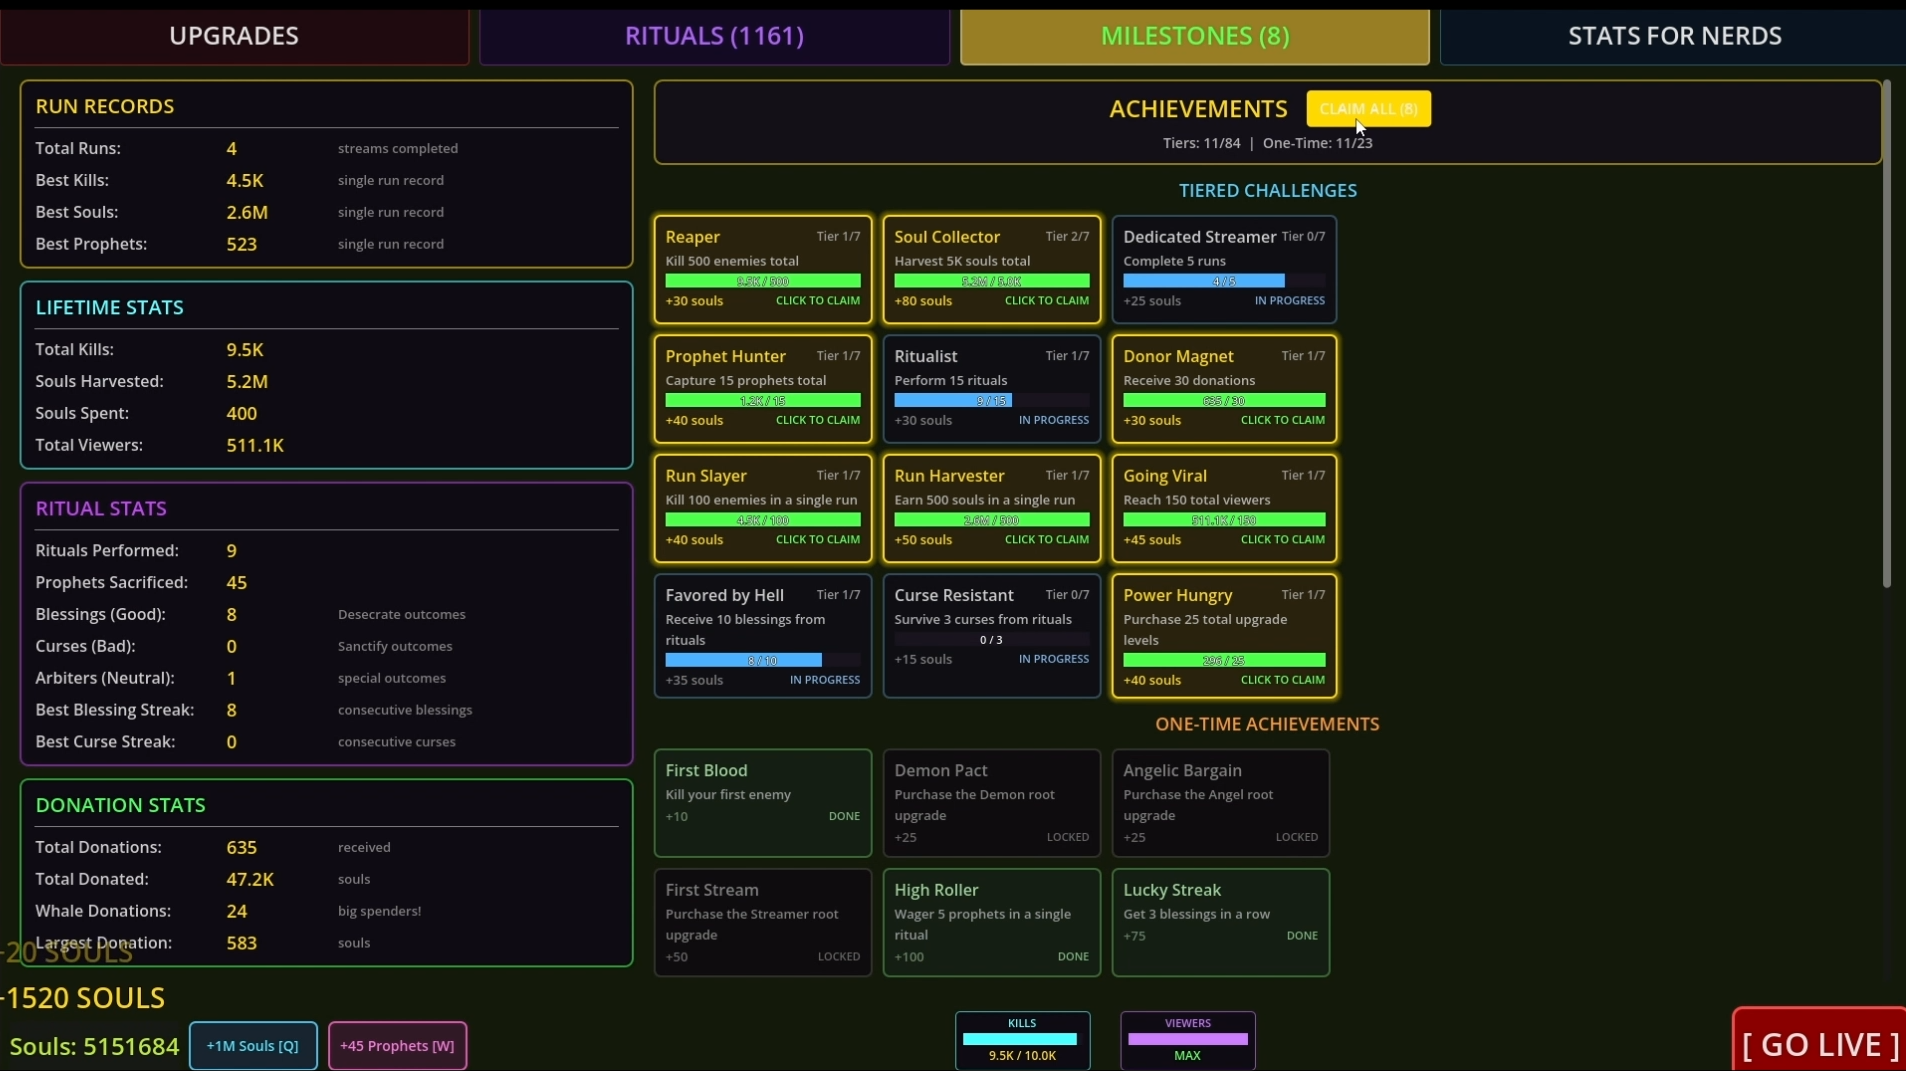Select the Milestones (8) tab
Image resolution: width=1906 pixels, height=1071 pixels.
(1195, 36)
